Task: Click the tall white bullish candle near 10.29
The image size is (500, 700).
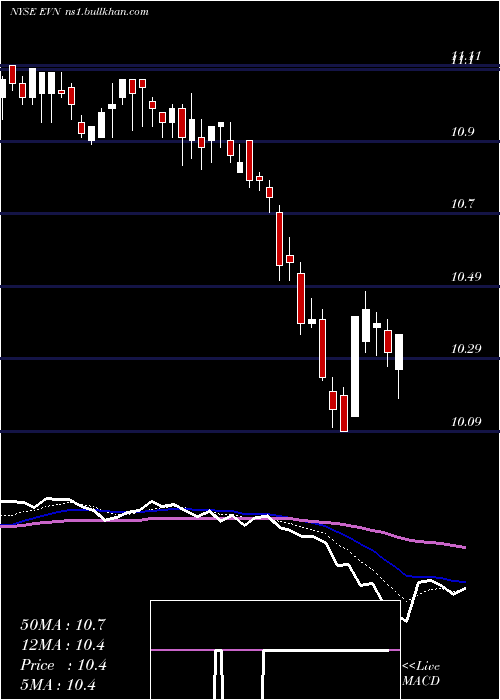Action: click(x=355, y=367)
